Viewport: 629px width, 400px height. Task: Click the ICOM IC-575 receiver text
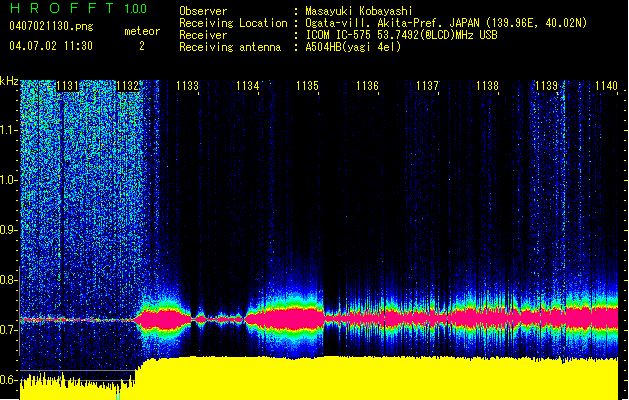(x=401, y=35)
